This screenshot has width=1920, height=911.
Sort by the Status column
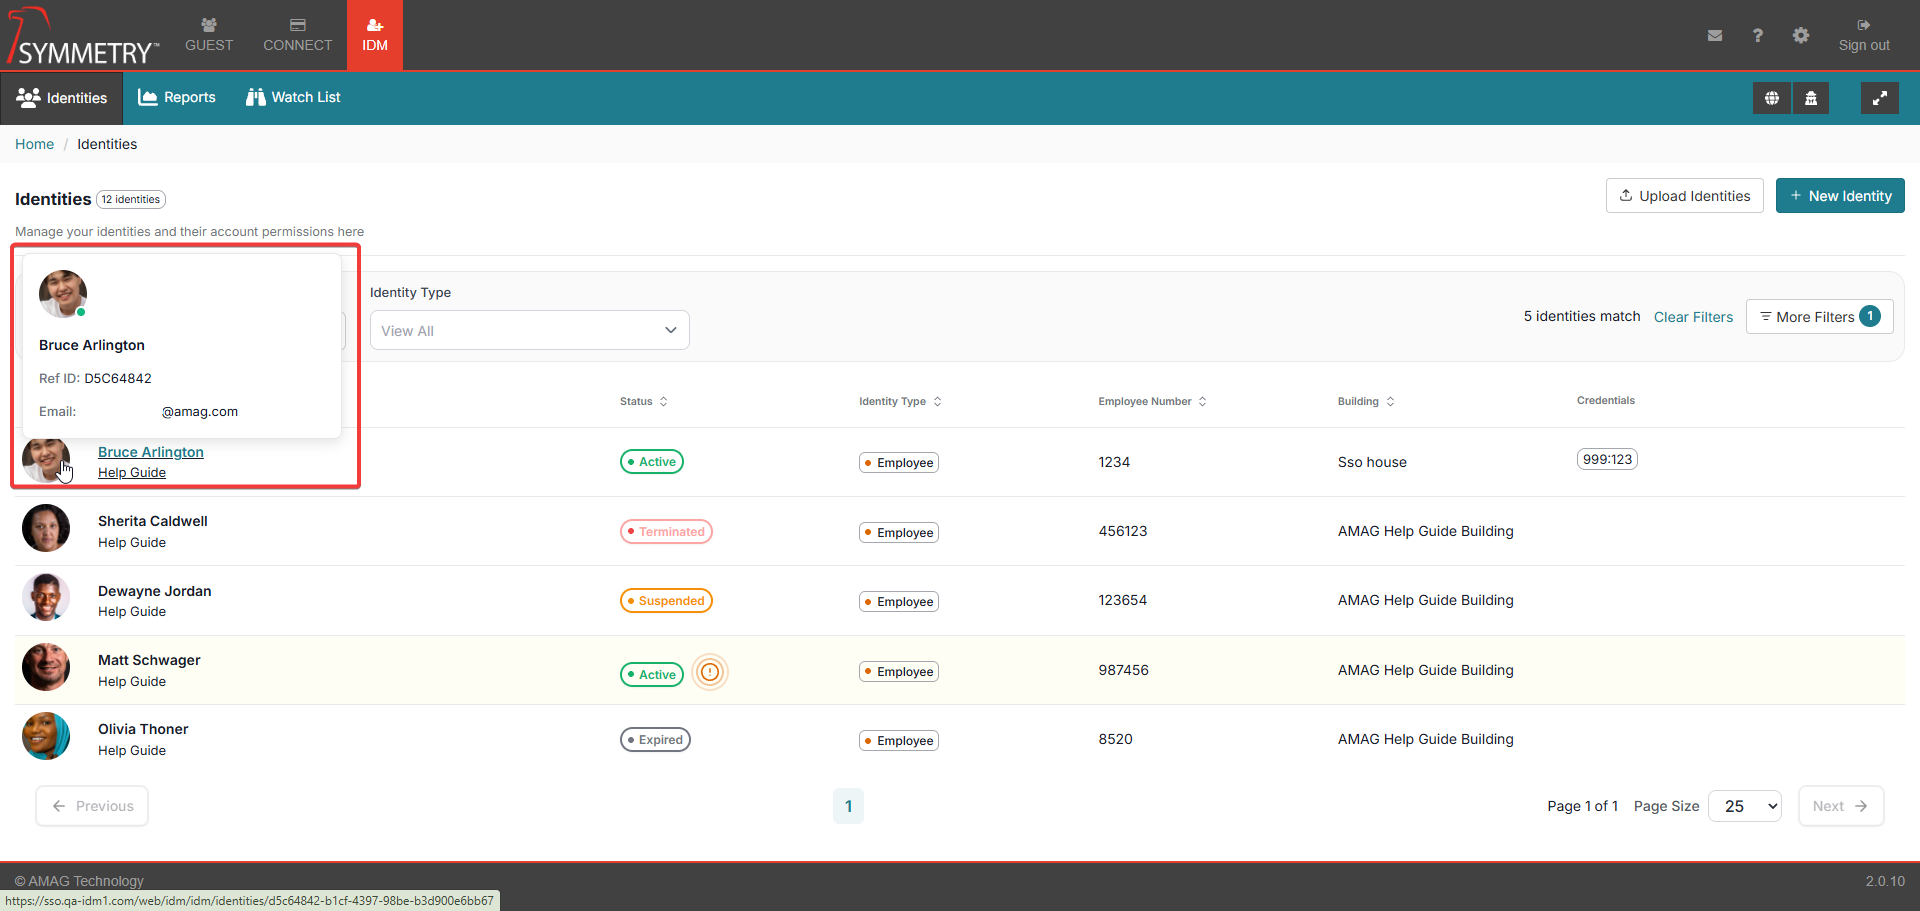[x=643, y=402]
